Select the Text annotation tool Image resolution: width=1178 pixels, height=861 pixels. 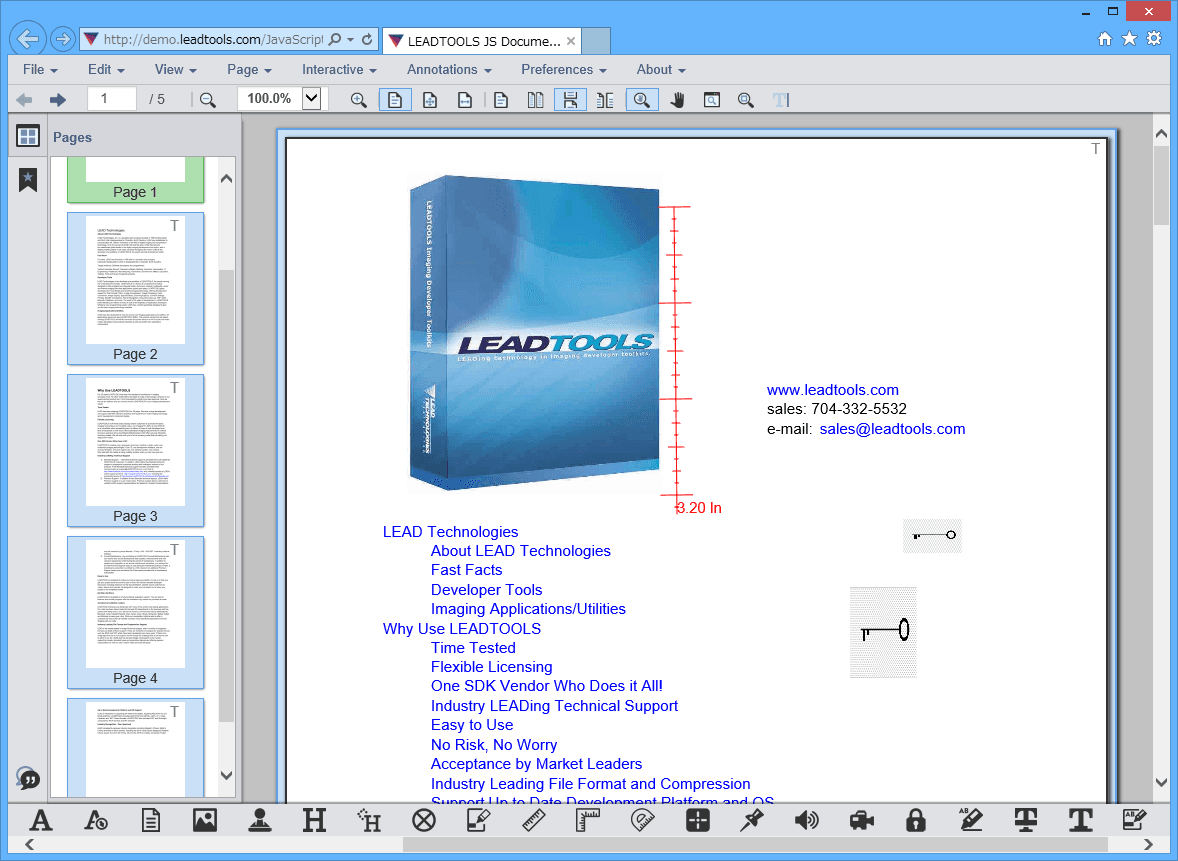41,820
